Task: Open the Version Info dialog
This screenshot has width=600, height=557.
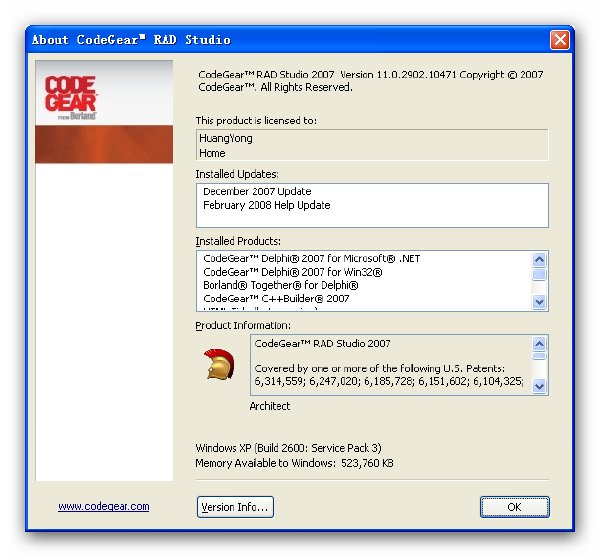Action: click(x=235, y=507)
